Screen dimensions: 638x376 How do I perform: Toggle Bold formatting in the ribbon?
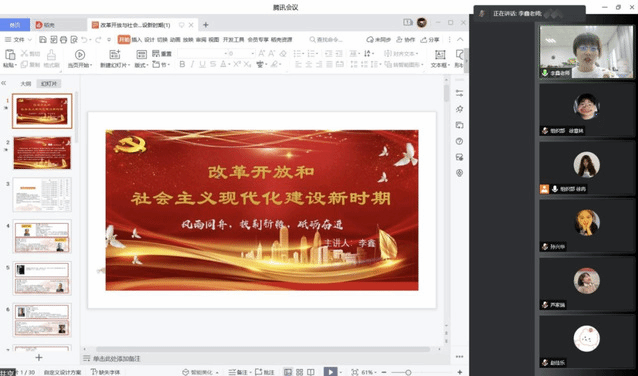pos(182,64)
